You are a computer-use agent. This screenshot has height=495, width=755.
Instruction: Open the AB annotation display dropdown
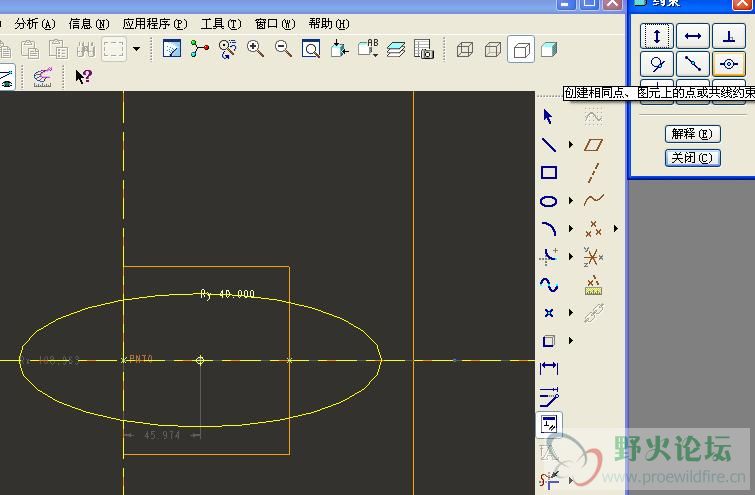tap(368, 49)
